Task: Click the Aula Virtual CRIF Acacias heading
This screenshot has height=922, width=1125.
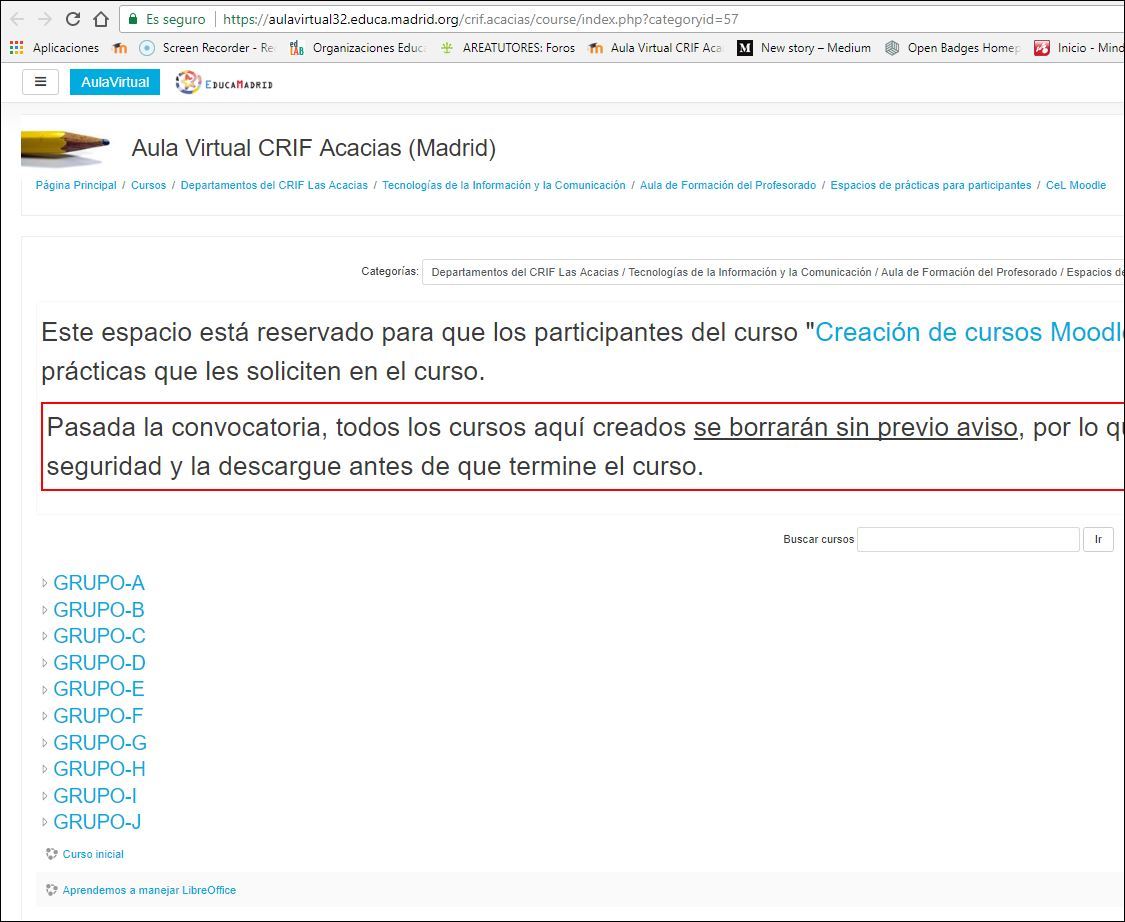Action: click(314, 148)
